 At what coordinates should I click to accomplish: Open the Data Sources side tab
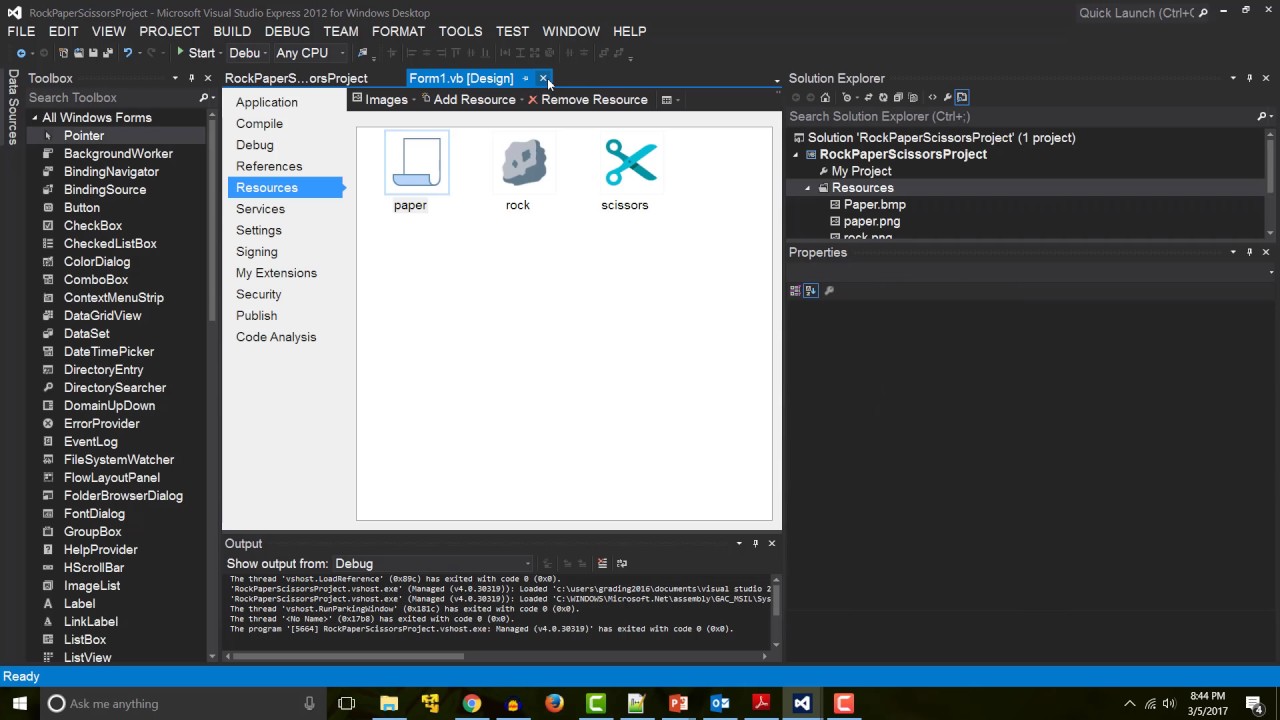(x=13, y=107)
